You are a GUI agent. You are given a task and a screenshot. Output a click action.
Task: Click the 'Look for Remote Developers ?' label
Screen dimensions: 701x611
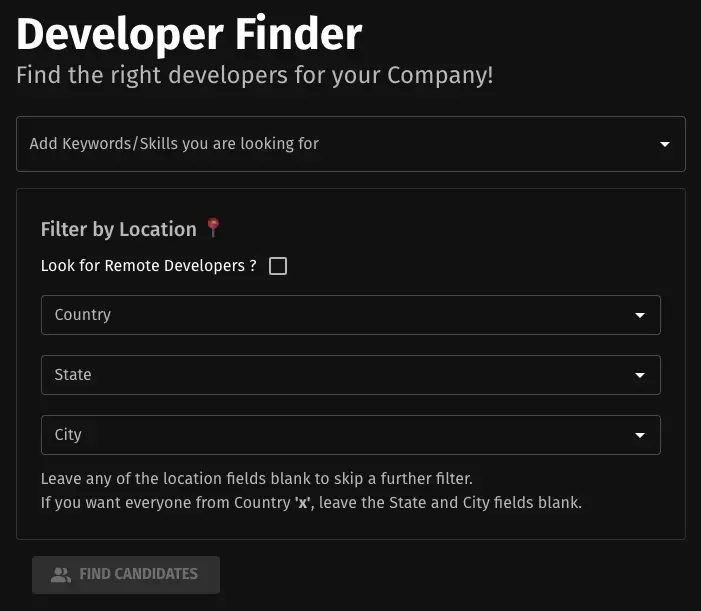coord(148,265)
